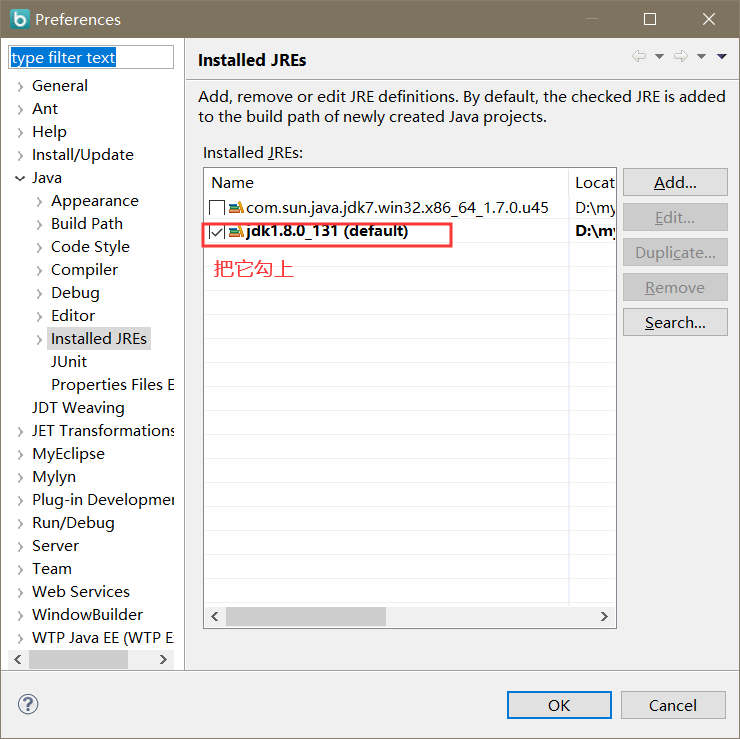Open WTP Java EE preferences category

click(x=103, y=638)
